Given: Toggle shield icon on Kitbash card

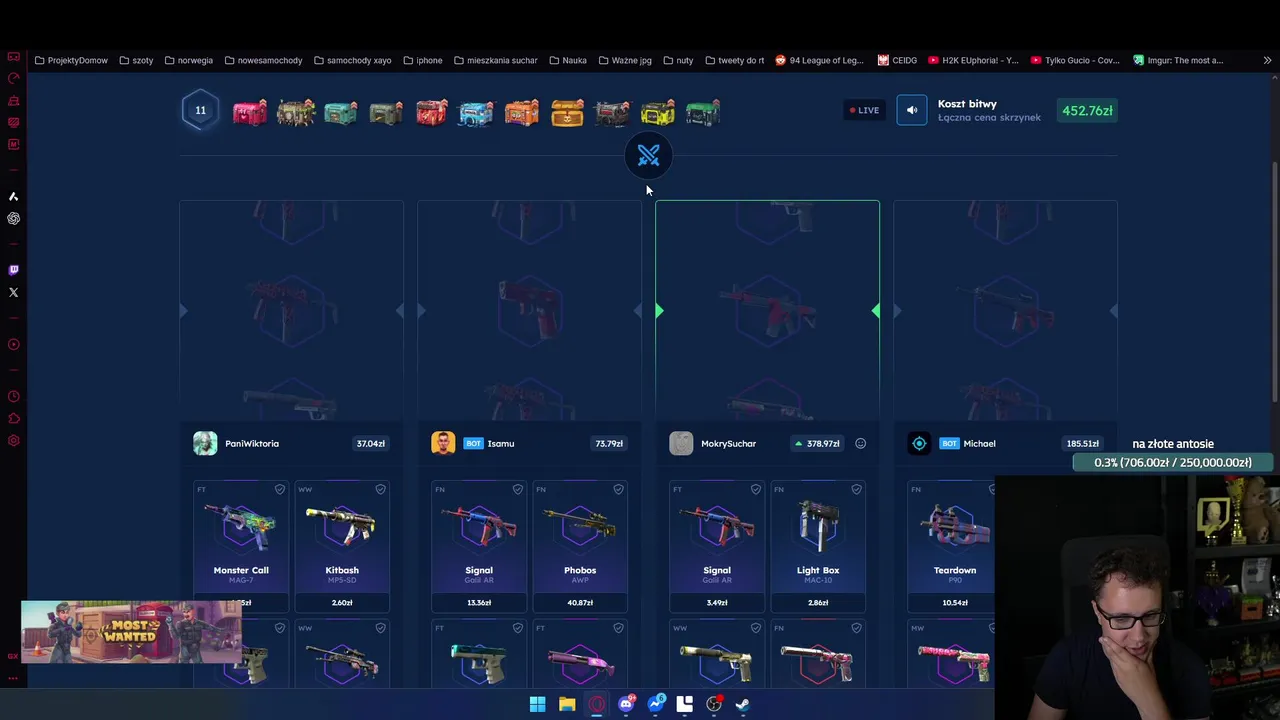Looking at the screenshot, I should pos(380,489).
